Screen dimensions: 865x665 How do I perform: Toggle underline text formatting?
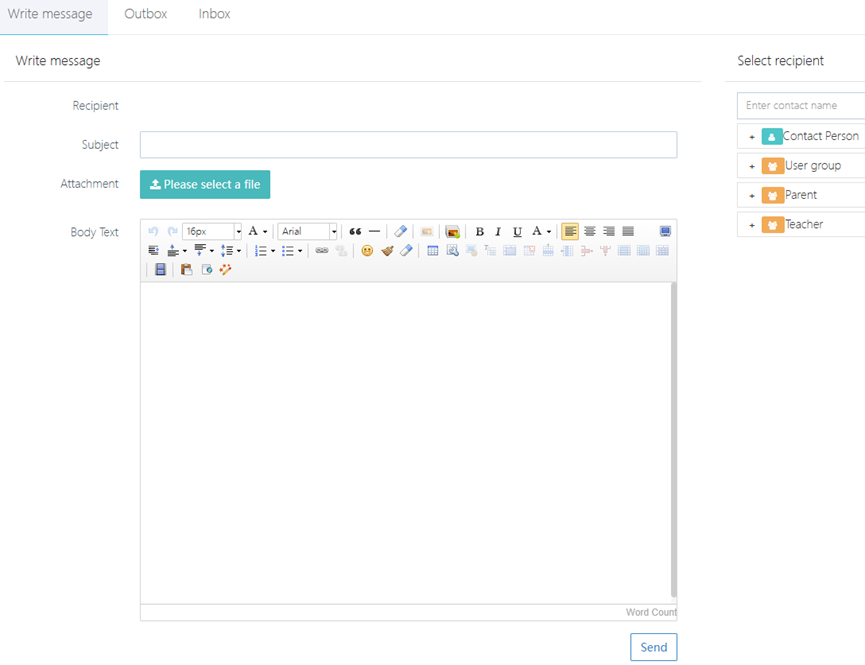click(x=517, y=231)
